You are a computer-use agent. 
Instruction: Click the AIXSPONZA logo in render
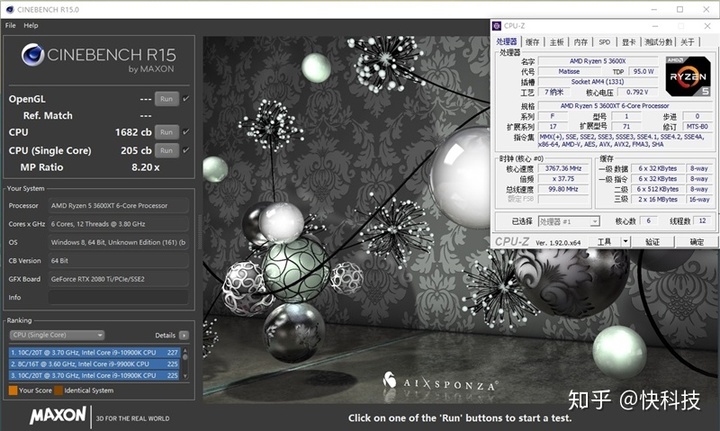click(440, 382)
